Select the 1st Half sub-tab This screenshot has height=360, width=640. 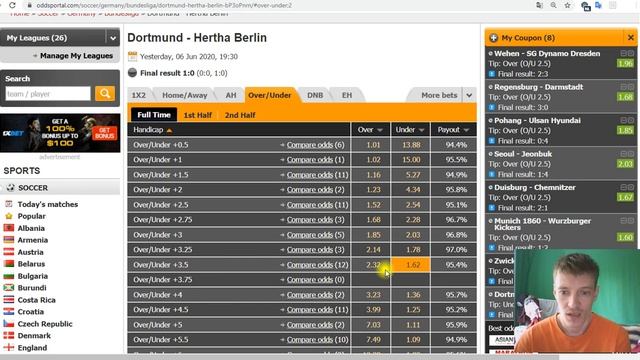[x=198, y=115]
